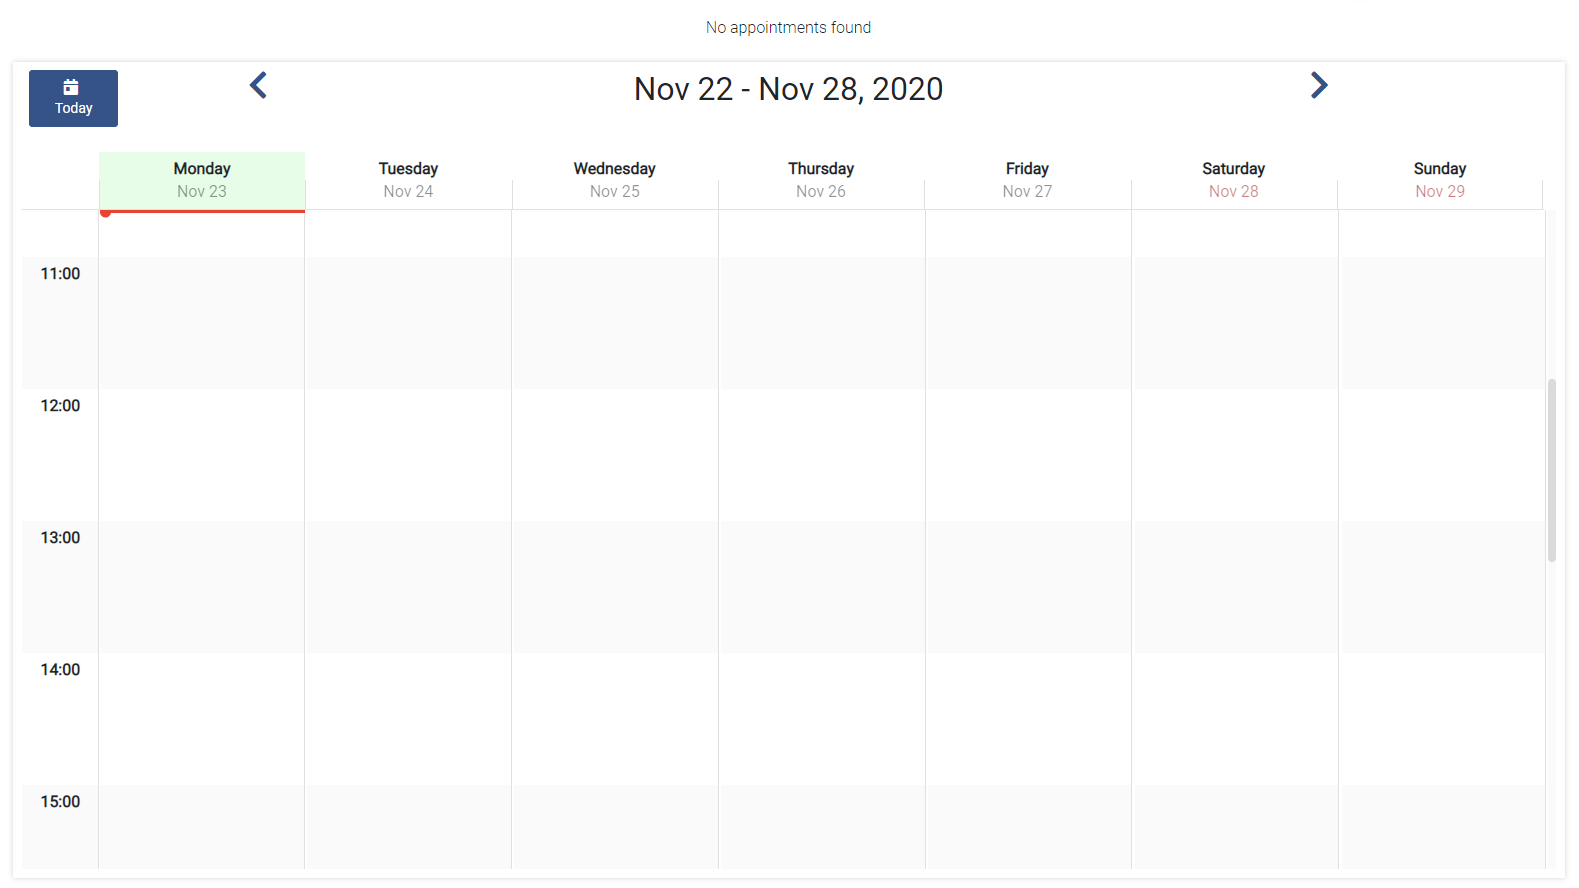The image size is (1579, 888).
Task: Click the calendar's vertical scrollbar thumb
Action: click(1552, 470)
